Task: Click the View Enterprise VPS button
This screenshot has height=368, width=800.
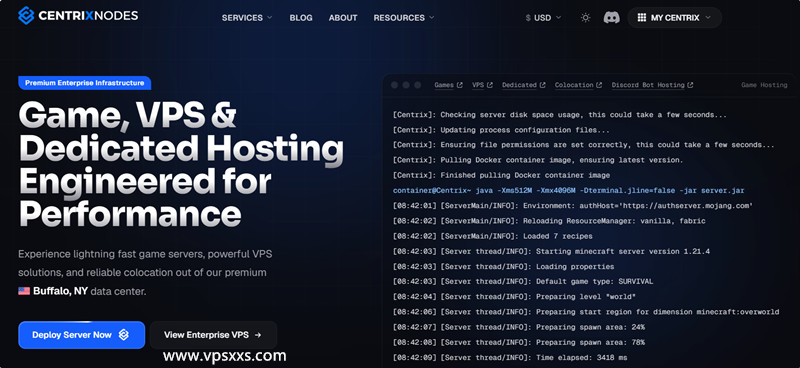Action: click(213, 335)
